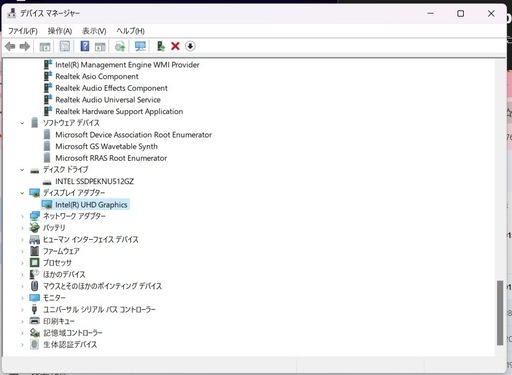The width and height of the screenshot is (512, 375).
Task: Expand the ネットワーク アダプター category
Action: coord(22,216)
